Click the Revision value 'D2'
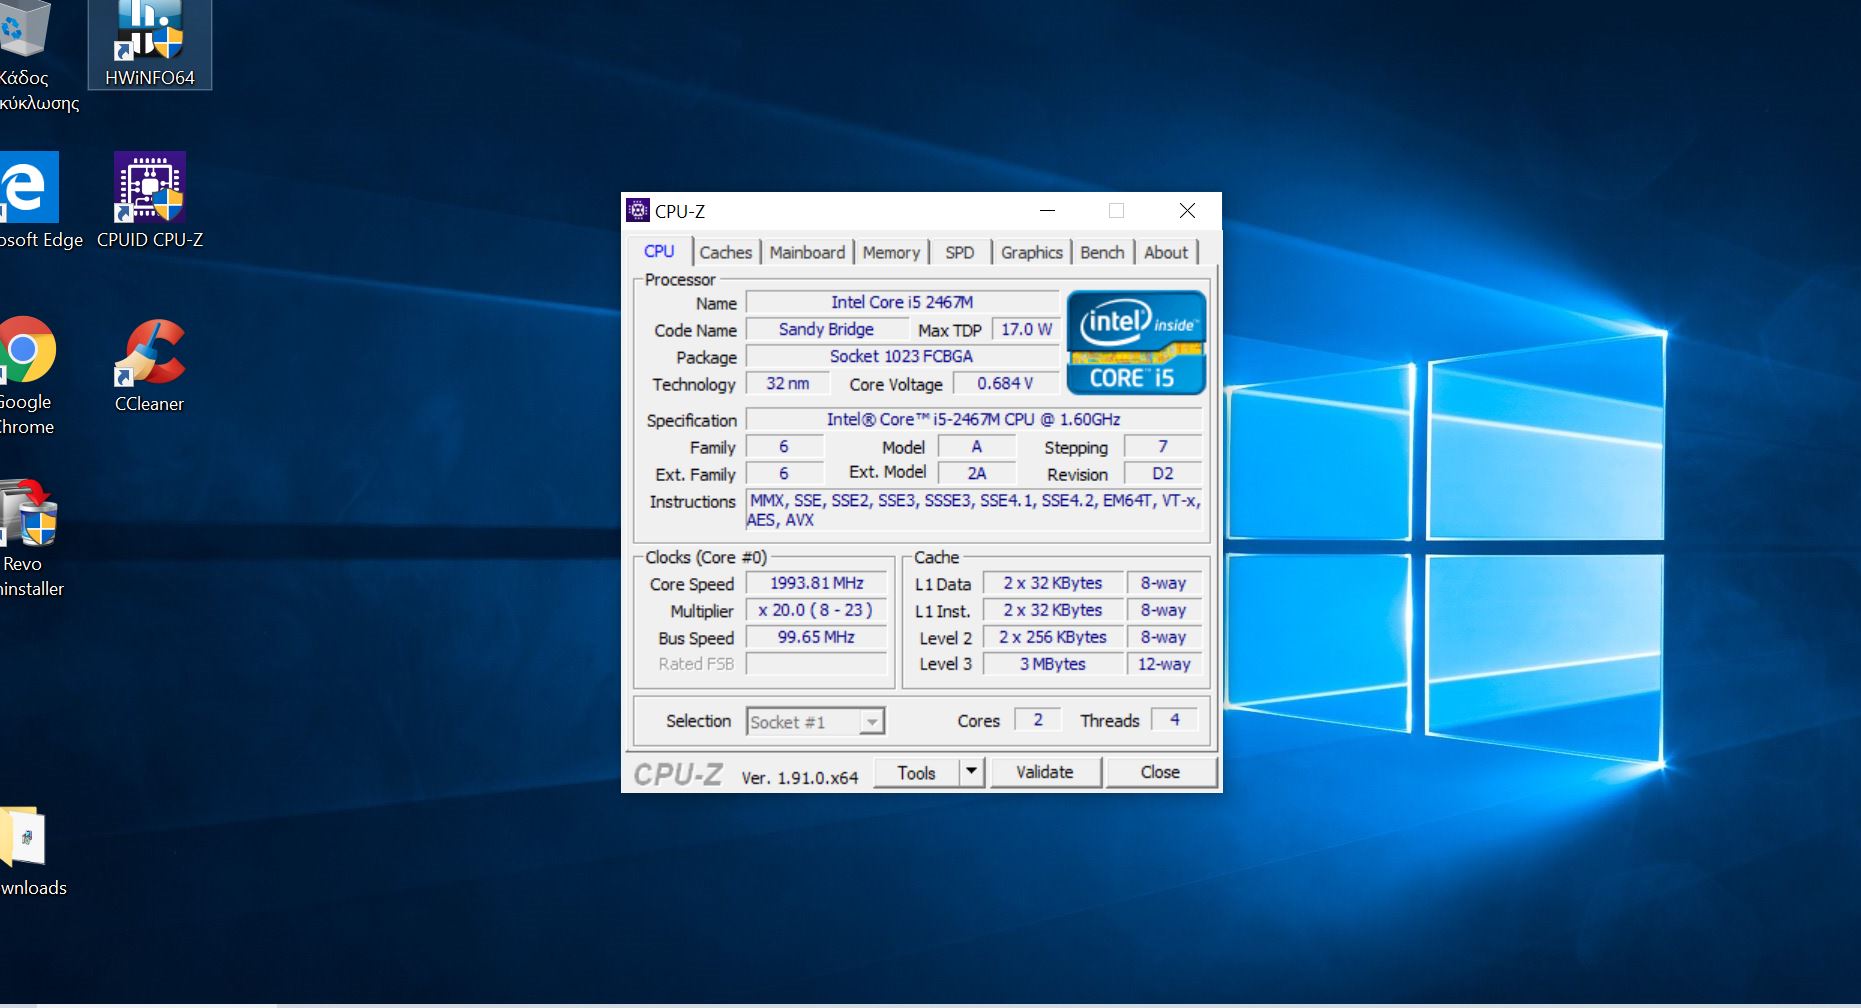Viewport: 1861px width, 1008px height. [1163, 473]
